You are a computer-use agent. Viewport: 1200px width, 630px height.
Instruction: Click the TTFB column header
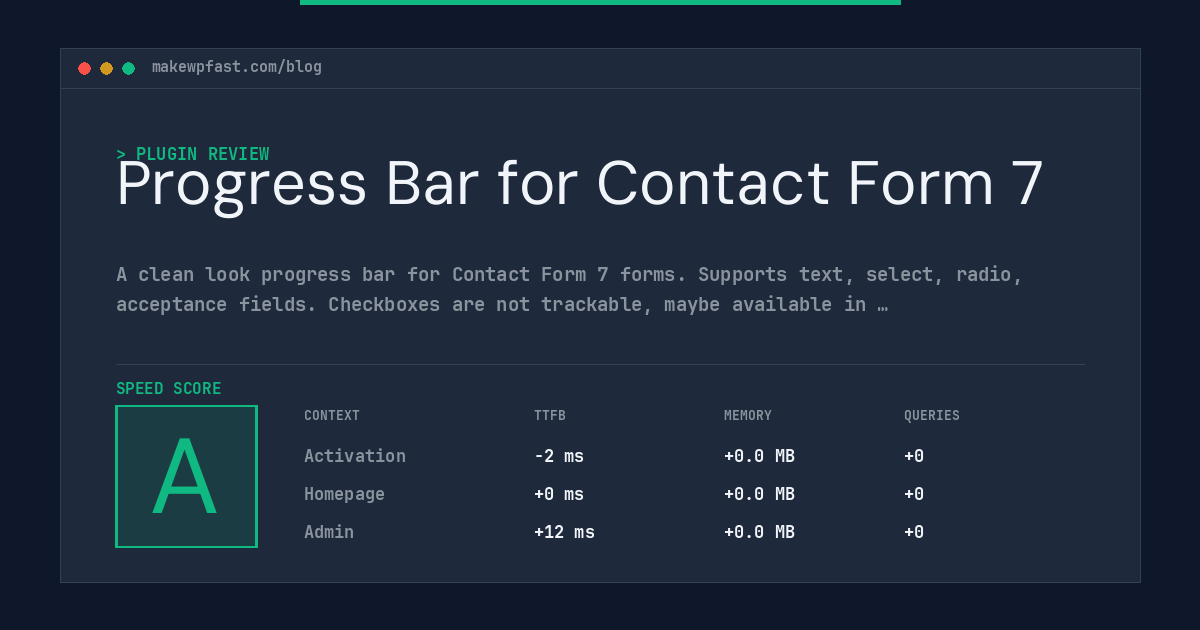pyautogui.click(x=550, y=416)
